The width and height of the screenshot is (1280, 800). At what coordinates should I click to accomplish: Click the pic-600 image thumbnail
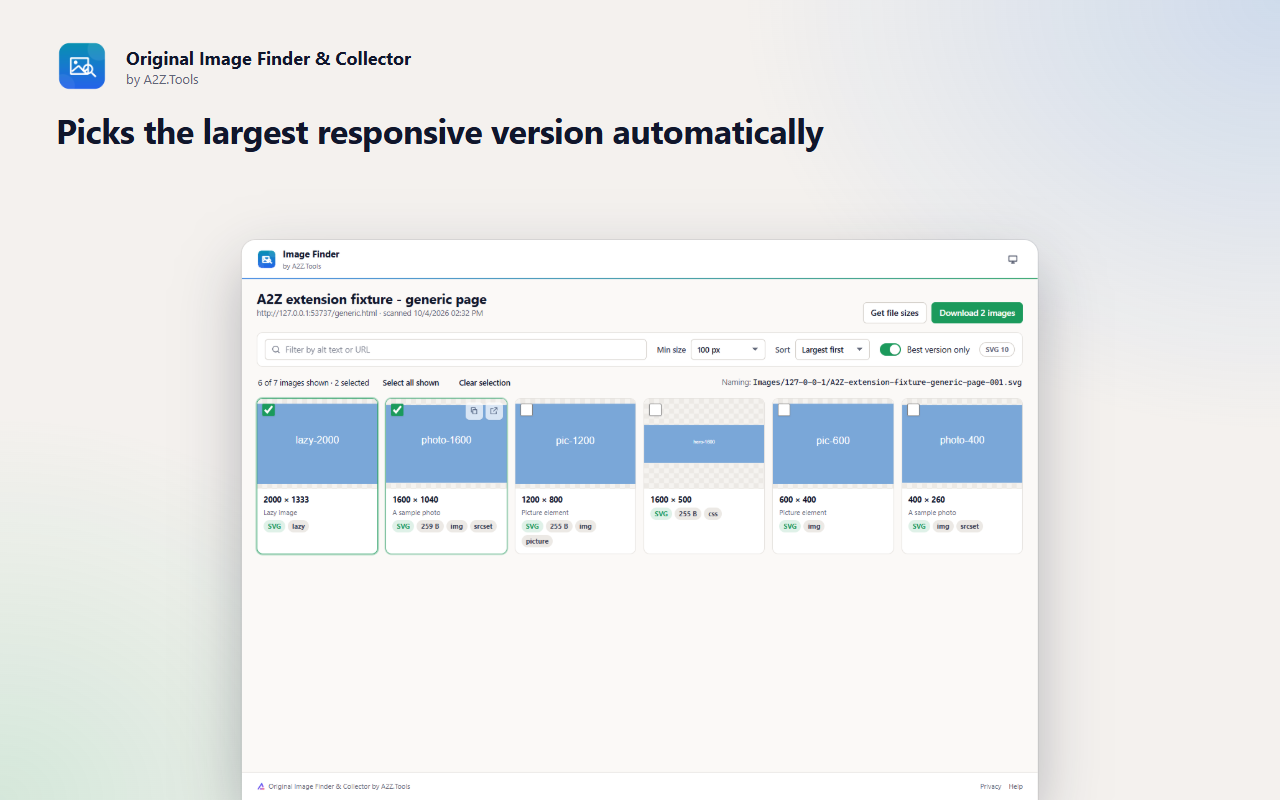(x=833, y=443)
